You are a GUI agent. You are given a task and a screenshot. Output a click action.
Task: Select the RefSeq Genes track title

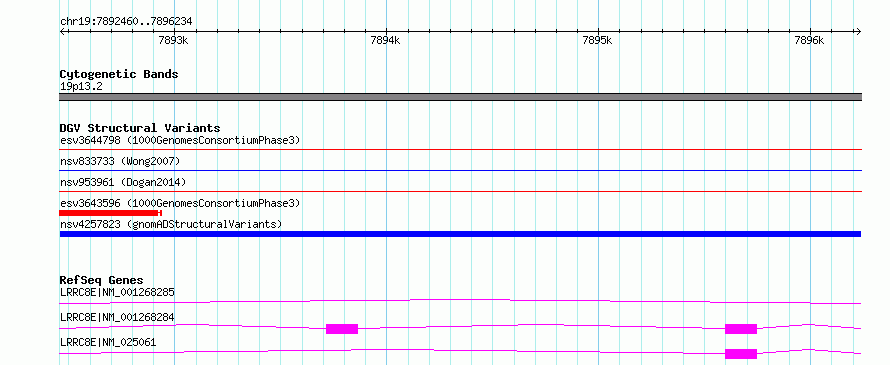tap(101, 280)
